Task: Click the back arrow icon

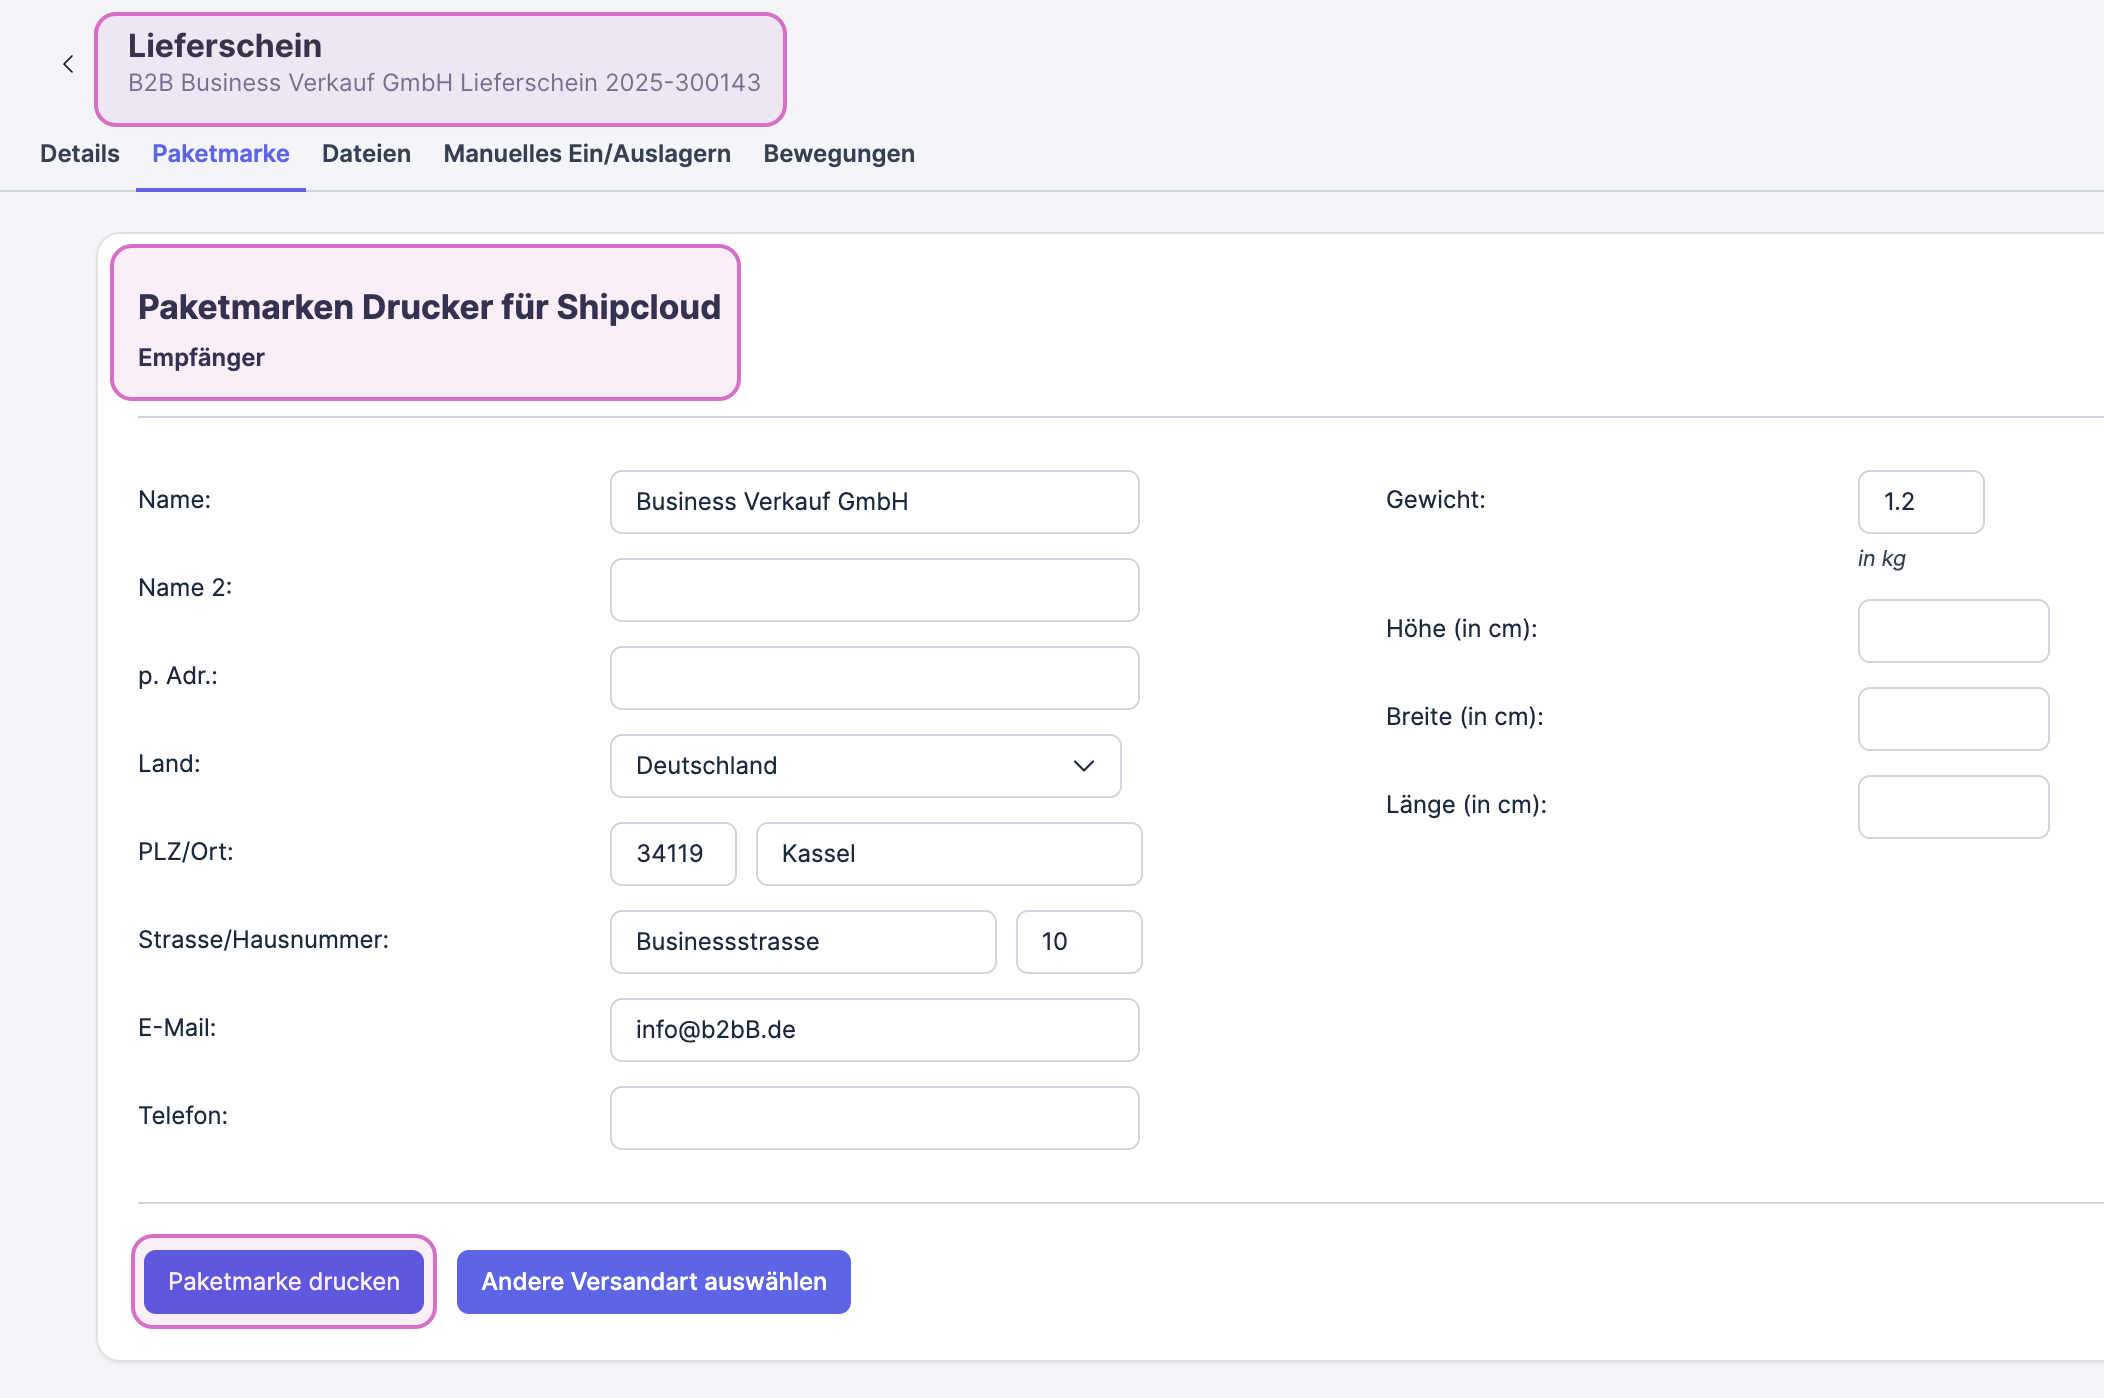Action: tap(68, 65)
